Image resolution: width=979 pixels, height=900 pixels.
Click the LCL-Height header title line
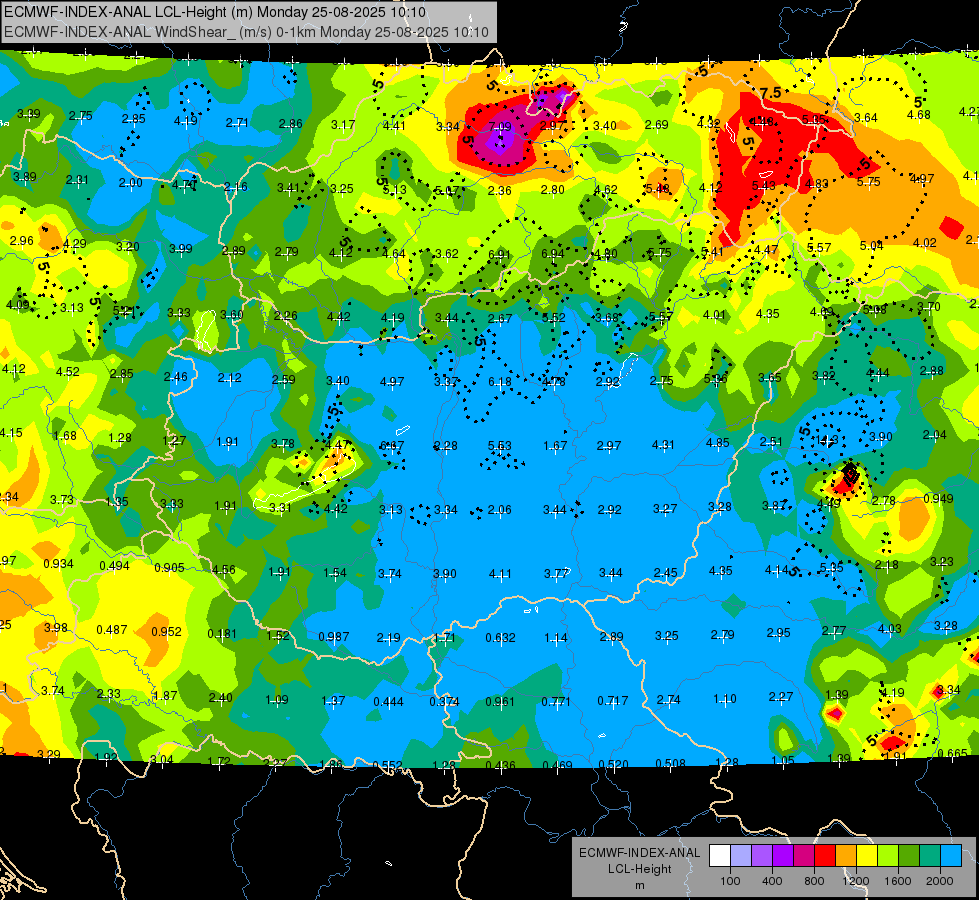pyautogui.click(x=215, y=12)
